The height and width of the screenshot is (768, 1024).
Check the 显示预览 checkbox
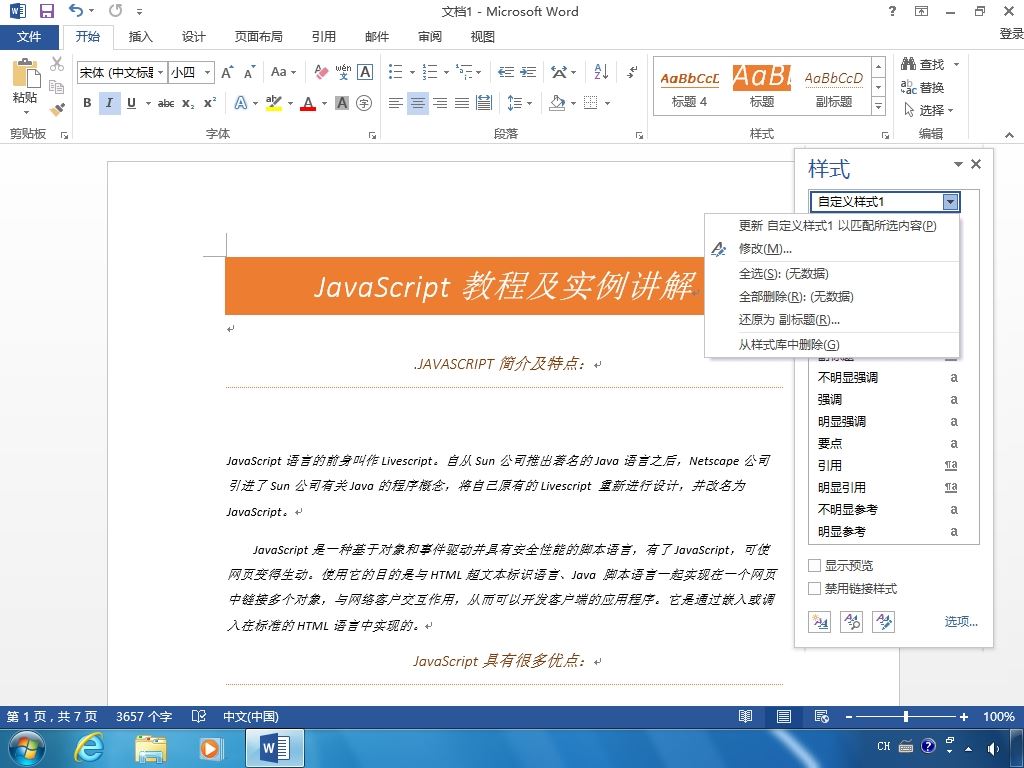pos(814,565)
